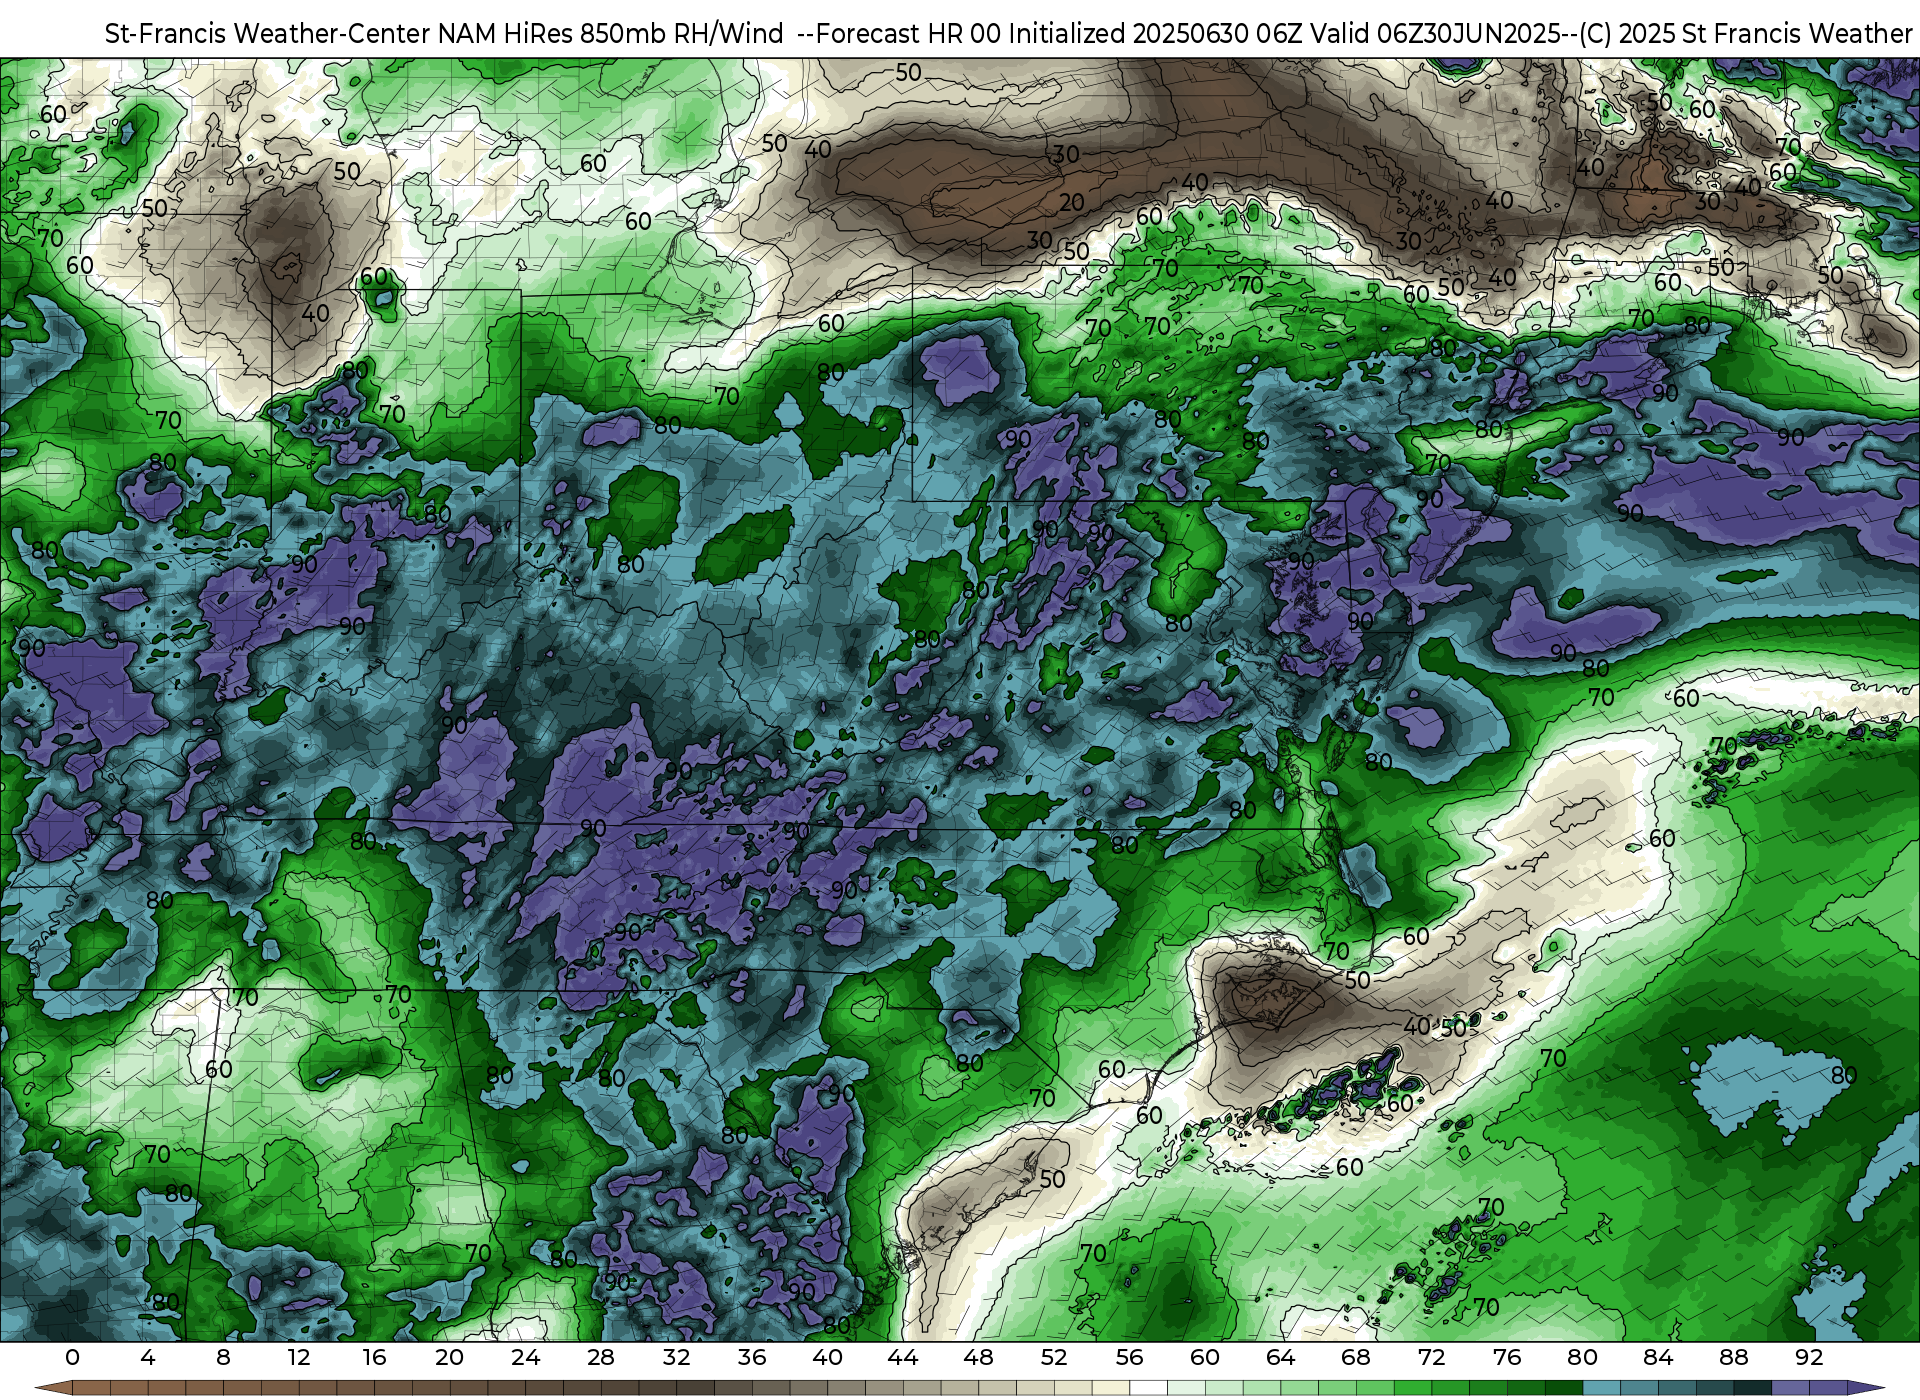
Task: Click the colorbar tick label '84'
Action: [1658, 1357]
